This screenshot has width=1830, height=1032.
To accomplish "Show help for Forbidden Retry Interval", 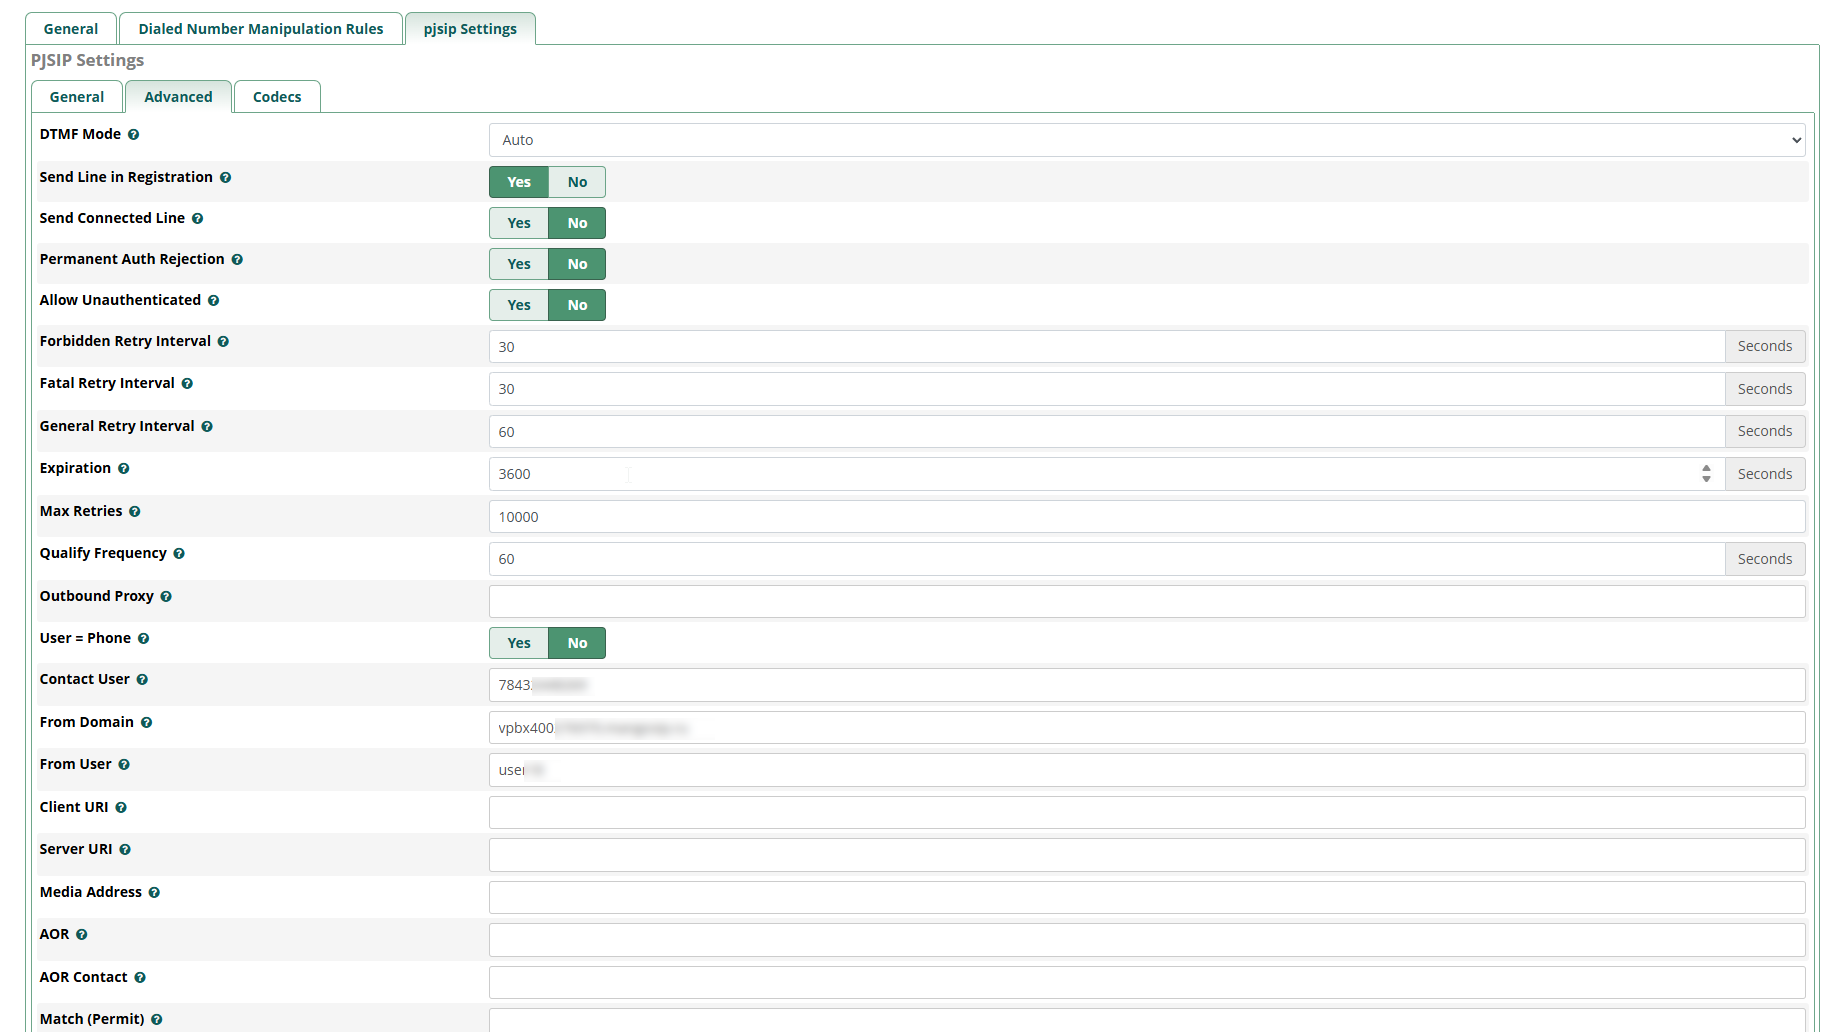I will pos(223,342).
